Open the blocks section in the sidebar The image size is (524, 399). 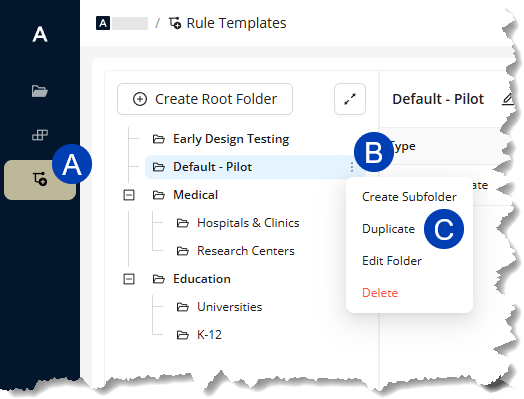pyautogui.click(x=40, y=135)
